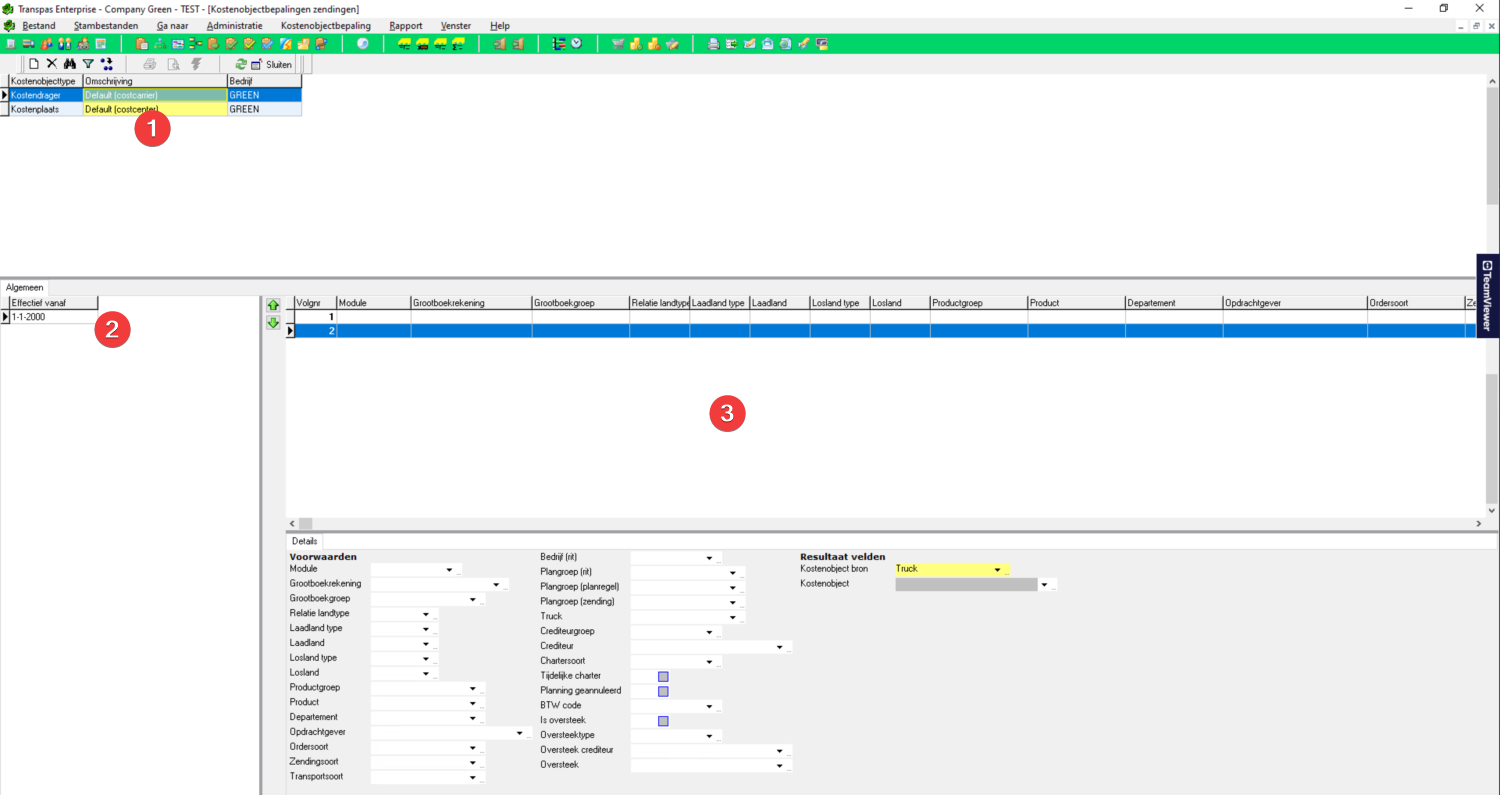1500x795 pixels.
Task: Click the shopping cart icon in green toolbar
Action: point(618,44)
